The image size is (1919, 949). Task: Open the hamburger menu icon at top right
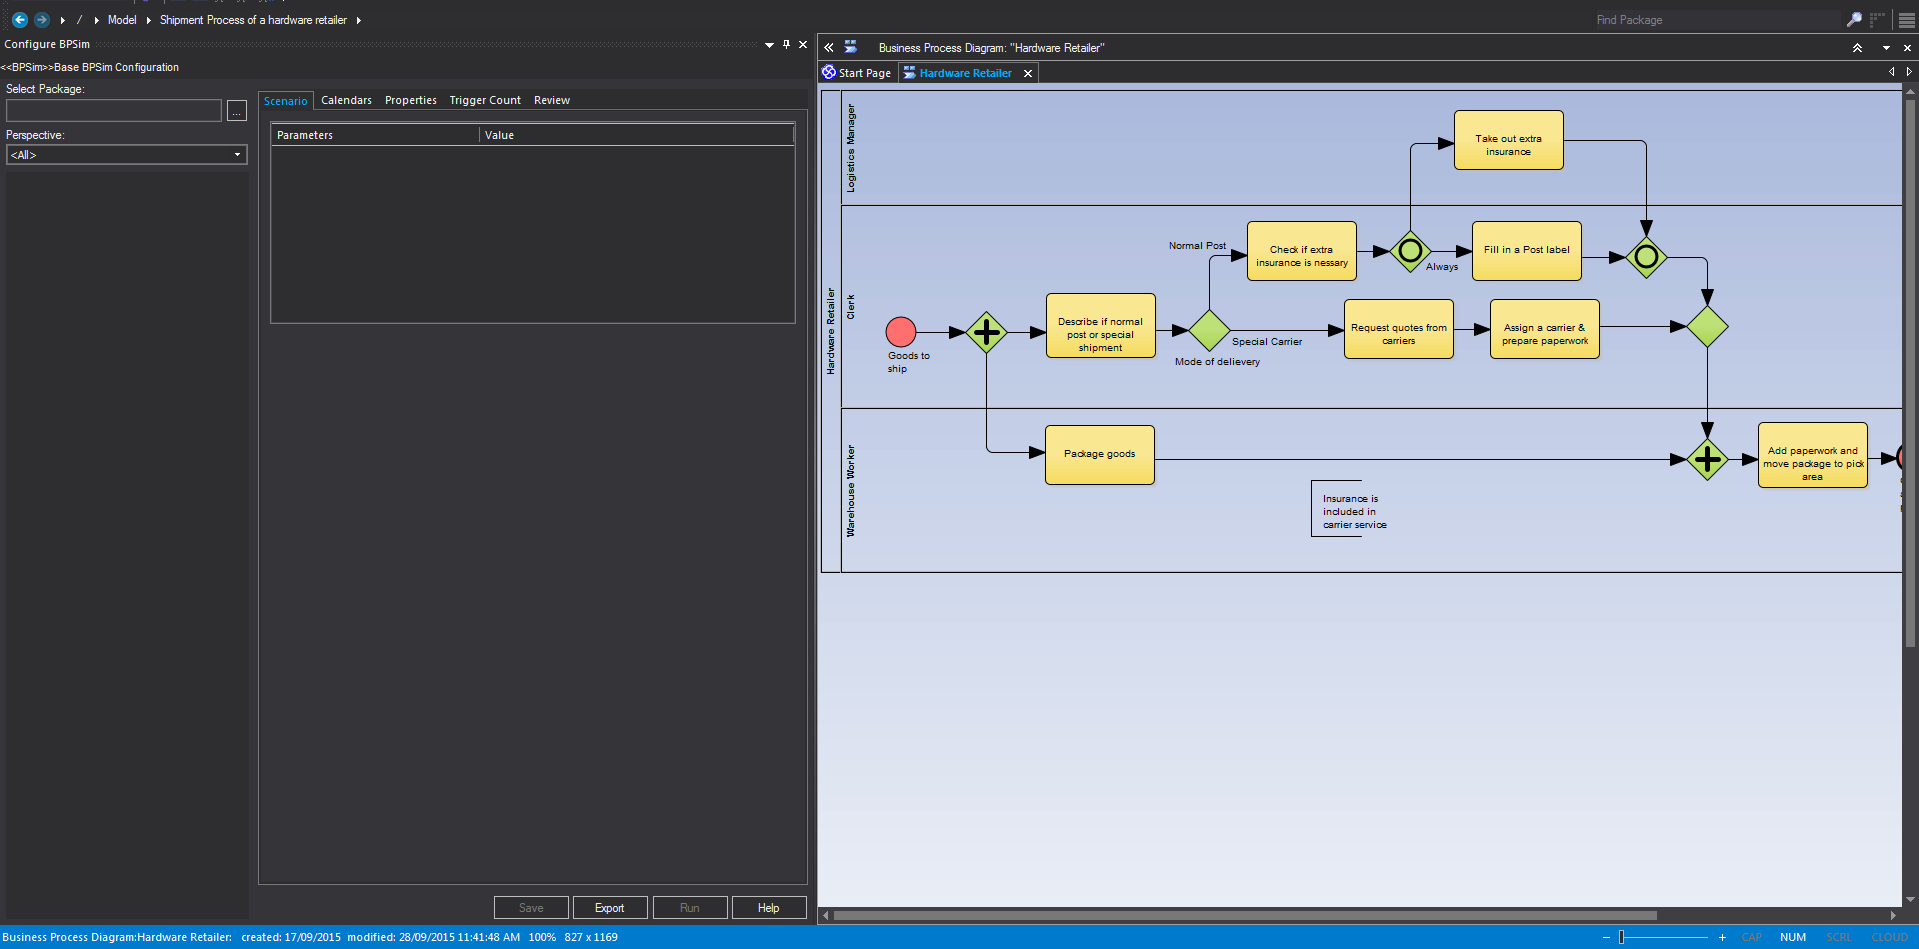1906,20
